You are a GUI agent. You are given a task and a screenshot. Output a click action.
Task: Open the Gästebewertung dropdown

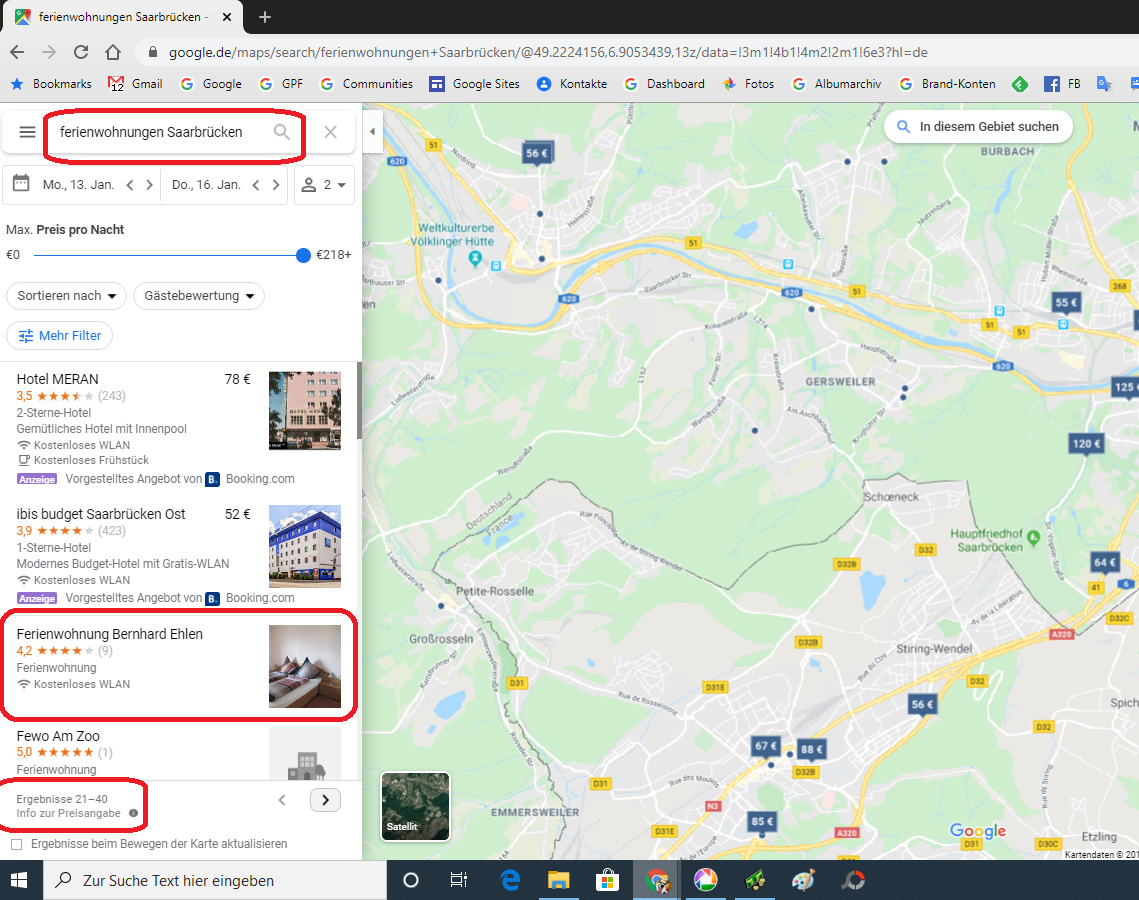coord(199,296)
